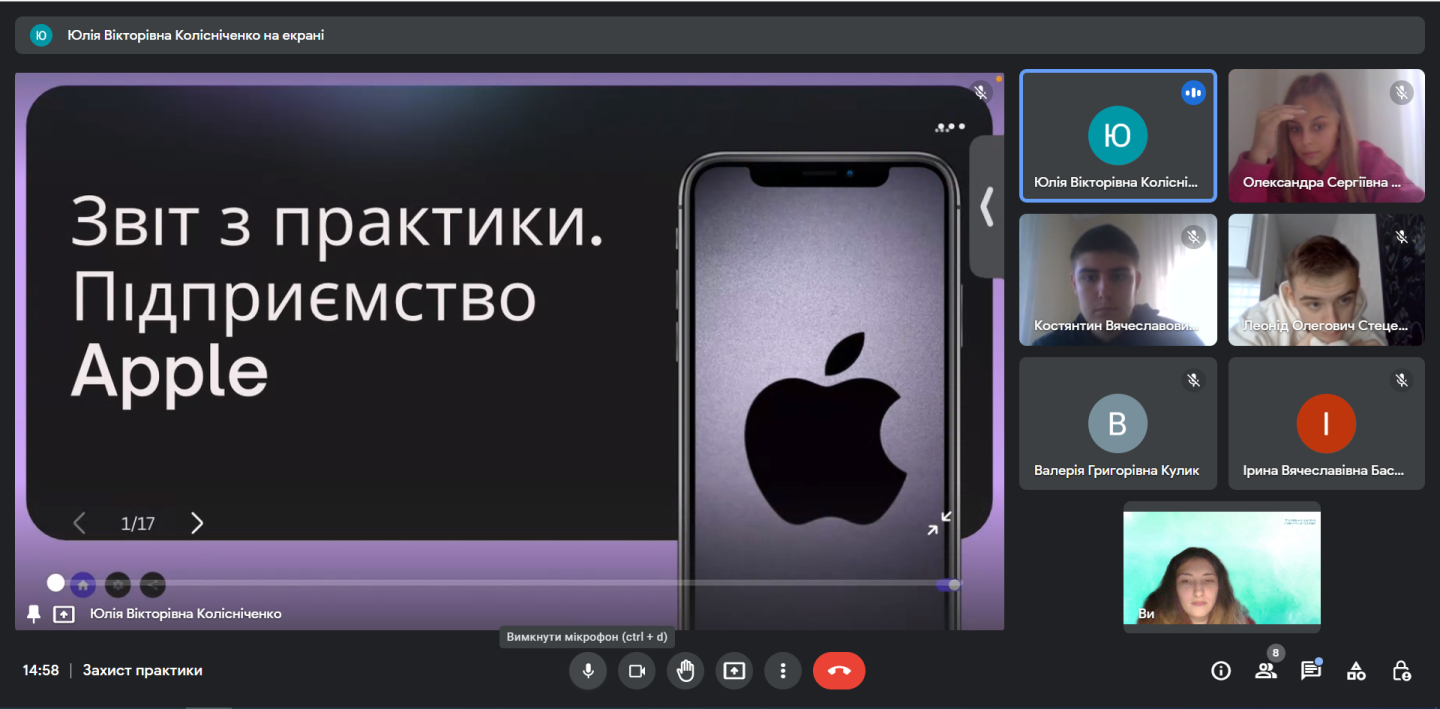Click the meeting name Захист практики
This screenshot has height=709, width=1440.
pyautogui.click(x=143, y=671)
